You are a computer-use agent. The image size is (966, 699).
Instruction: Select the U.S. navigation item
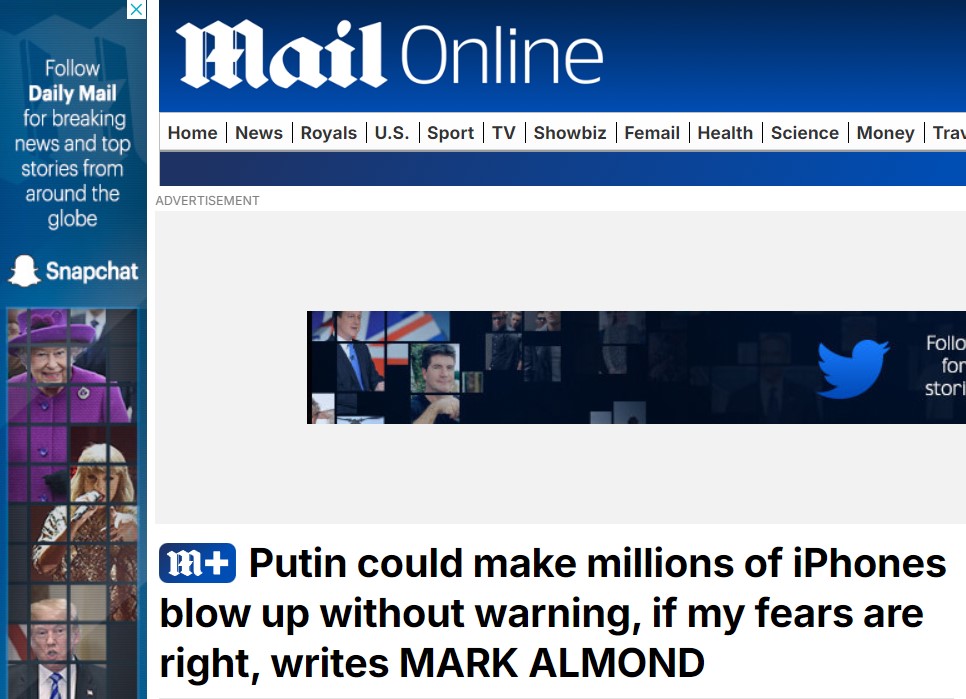392,133
